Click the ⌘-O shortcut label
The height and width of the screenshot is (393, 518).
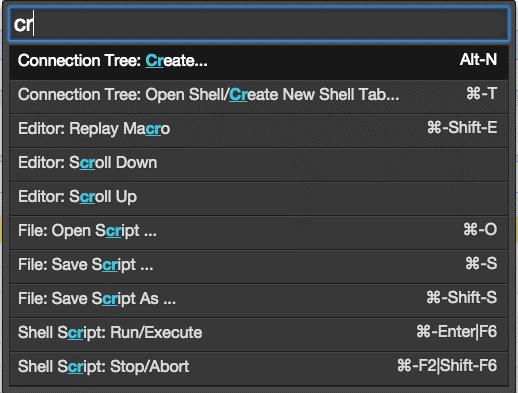click(x=480, y=229)
